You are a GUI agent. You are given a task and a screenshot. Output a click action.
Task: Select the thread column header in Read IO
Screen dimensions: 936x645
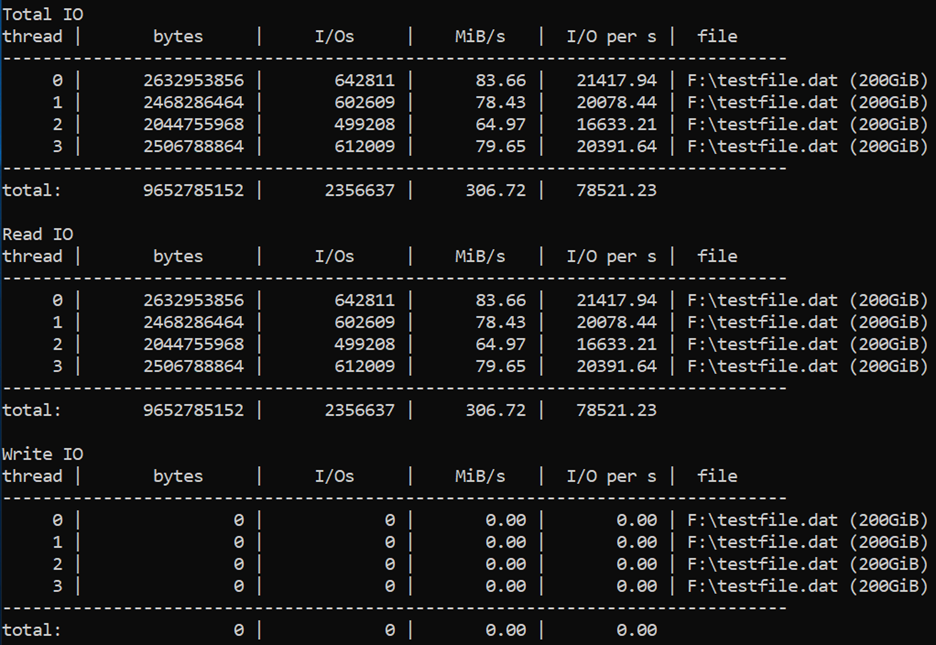(33, 256)
